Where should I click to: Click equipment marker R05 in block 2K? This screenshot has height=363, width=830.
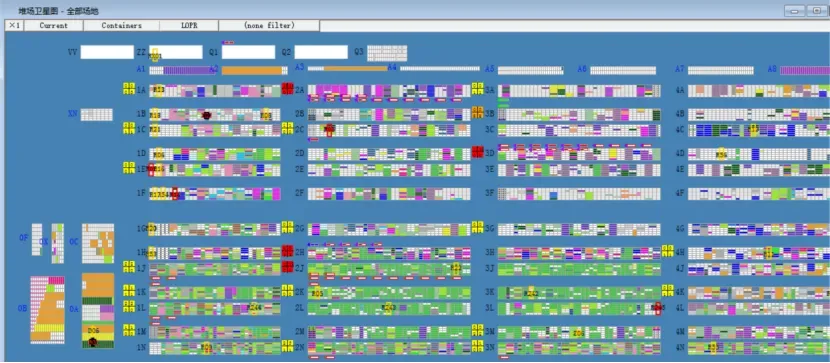tap(317, 293)
